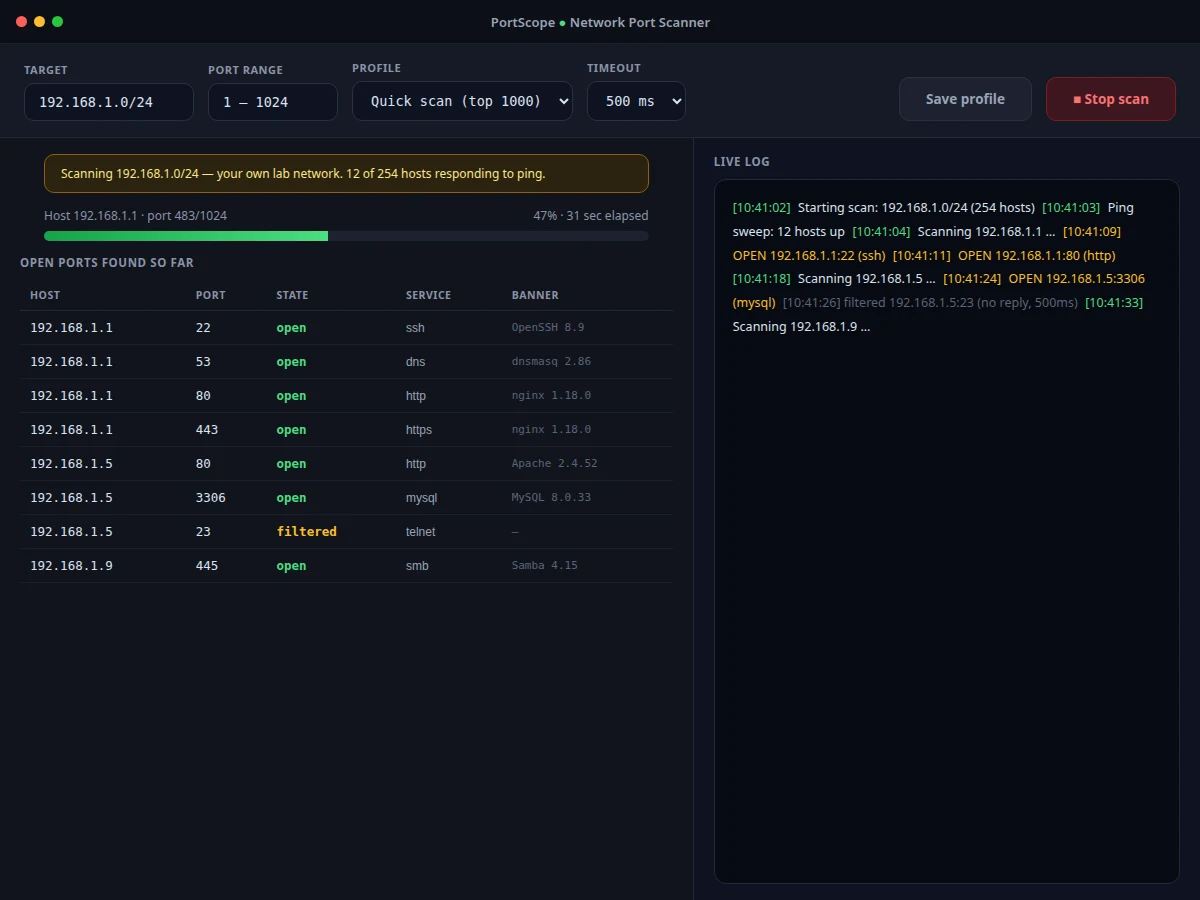Select the mysql port 3306 row

pos(346,498)
